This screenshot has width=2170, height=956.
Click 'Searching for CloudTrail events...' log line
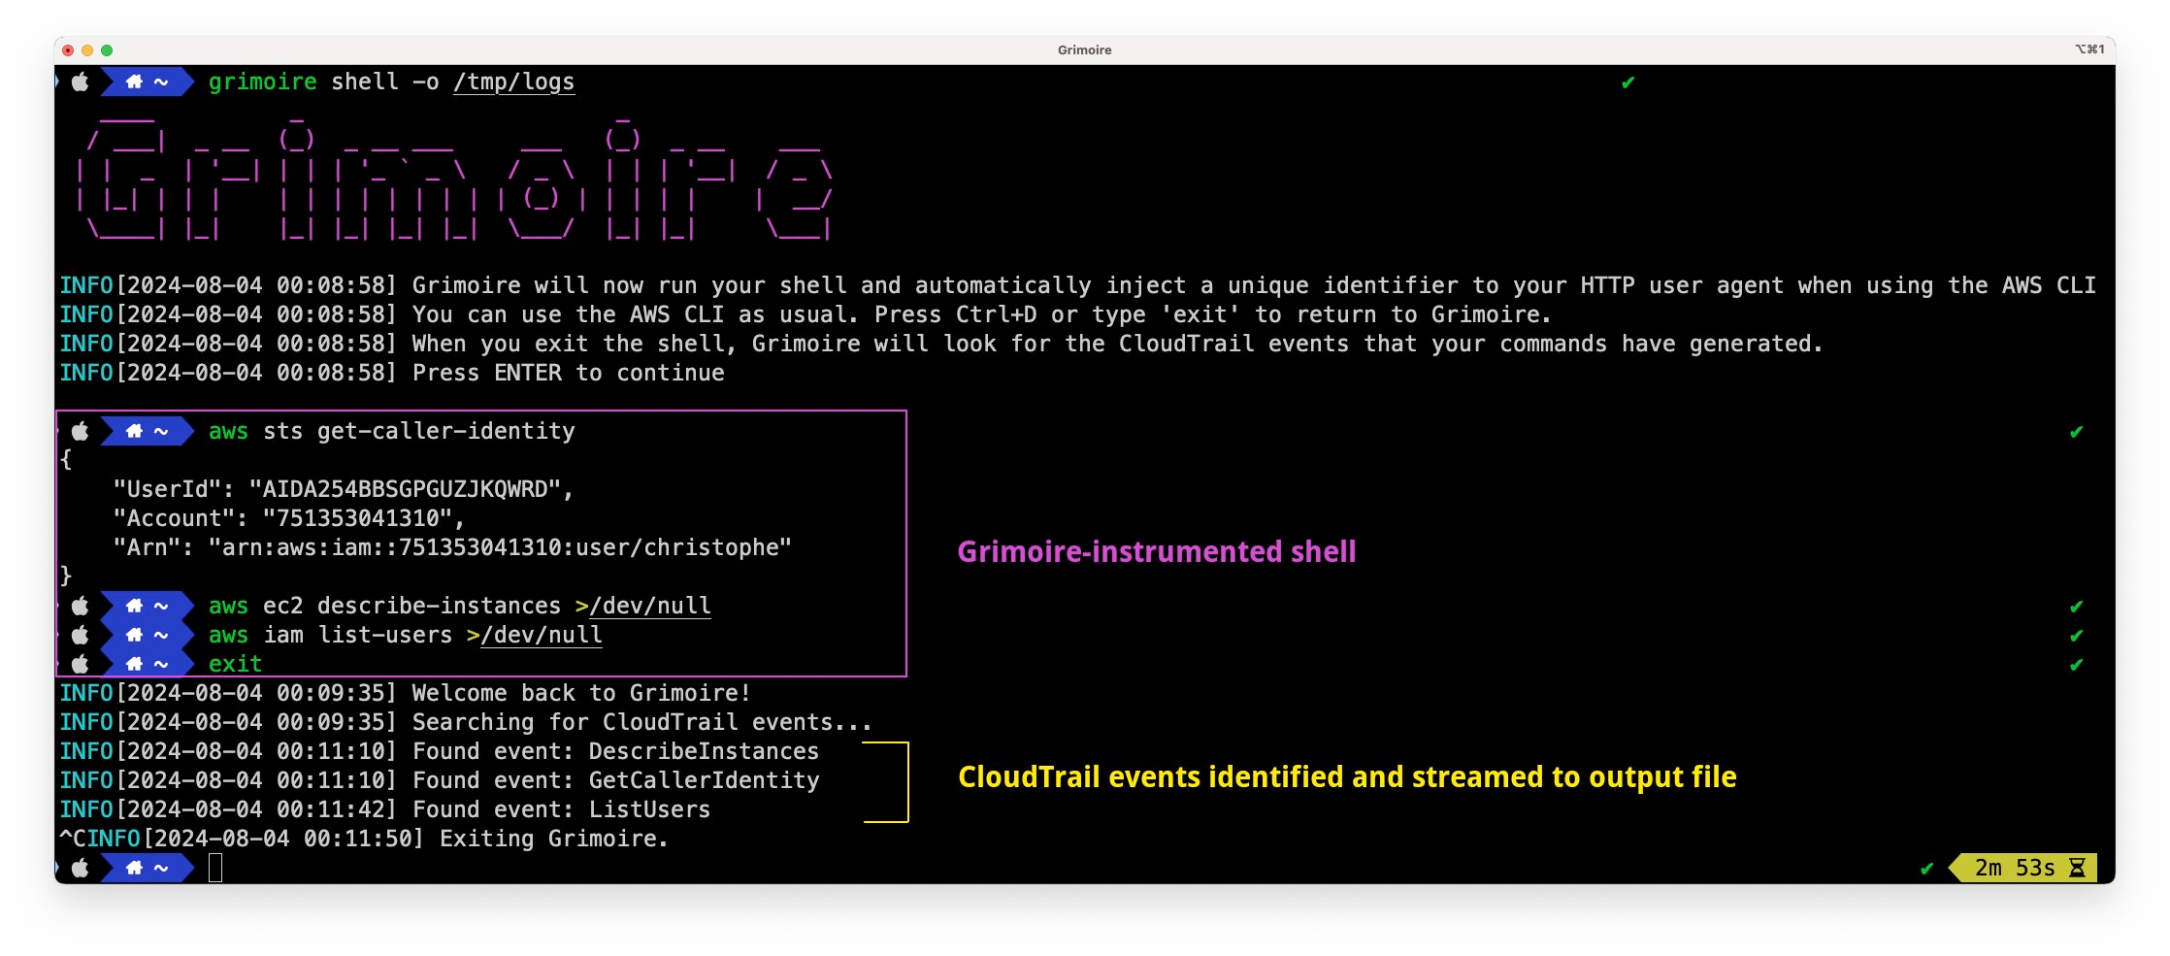[466, 722]
